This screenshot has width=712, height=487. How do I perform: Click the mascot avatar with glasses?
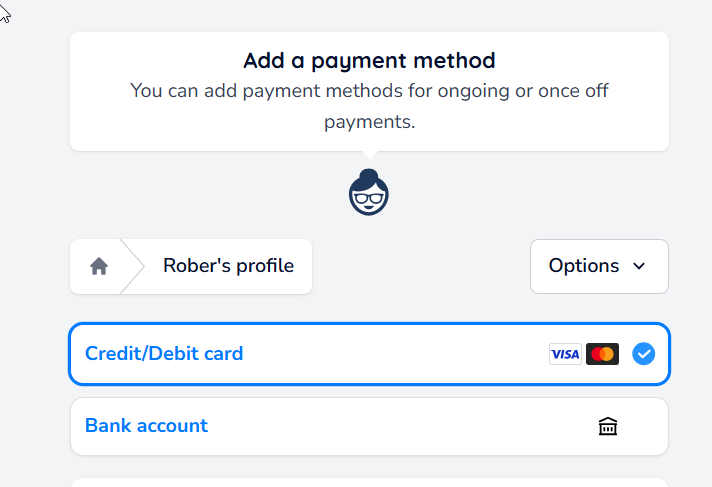[x=368, y=193]
